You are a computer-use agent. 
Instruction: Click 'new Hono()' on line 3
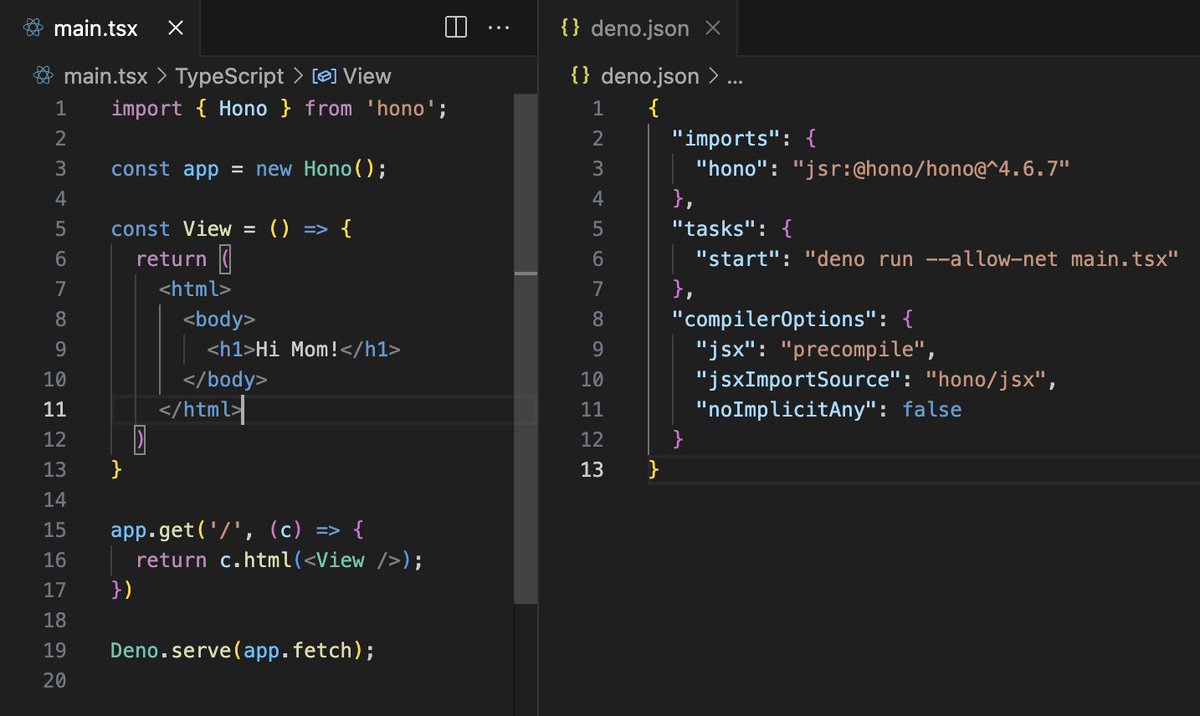pyautogui.click(x=315, y=169)
